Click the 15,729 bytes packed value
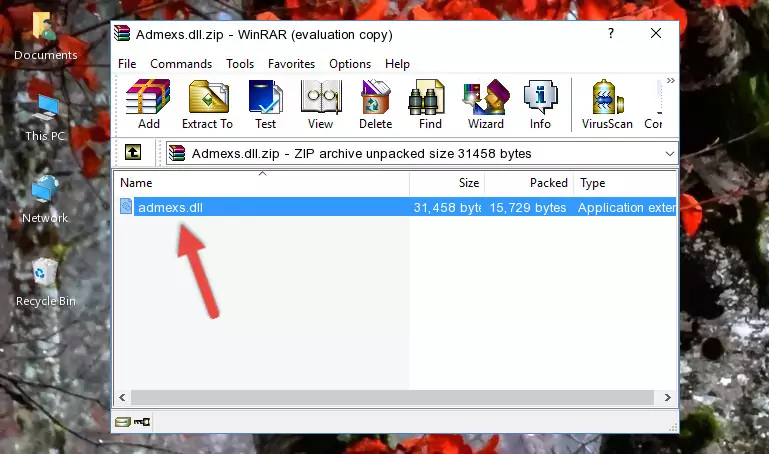Image resolution: width=769 pixels, height=454 pixels. pyautogui.click(x=528, y=207)
